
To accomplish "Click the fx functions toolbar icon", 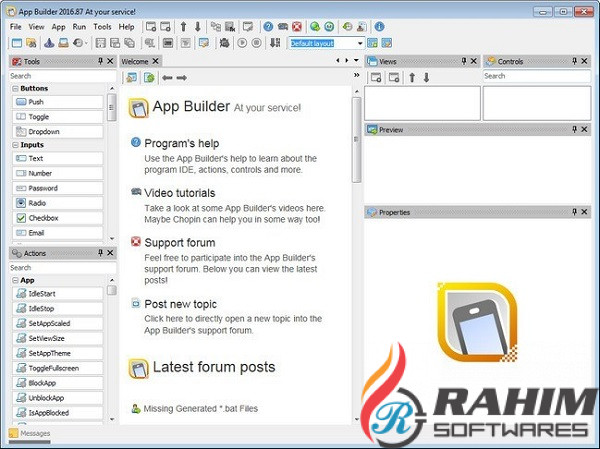I will (230, 27).
